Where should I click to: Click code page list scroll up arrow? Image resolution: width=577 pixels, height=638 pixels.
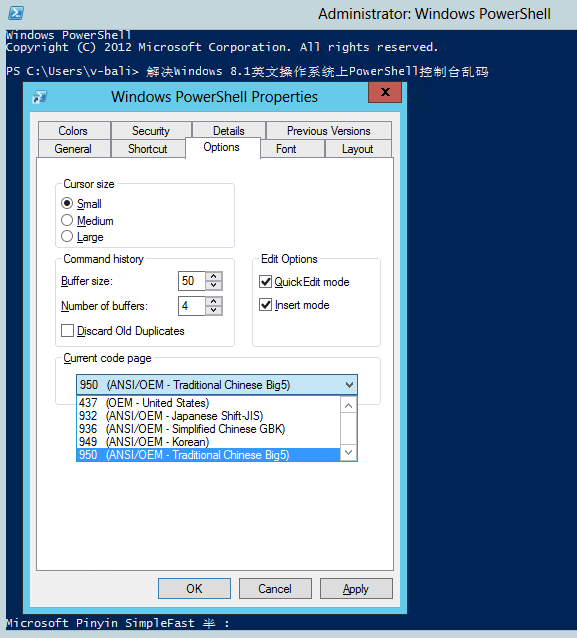(x=349, y=405)
